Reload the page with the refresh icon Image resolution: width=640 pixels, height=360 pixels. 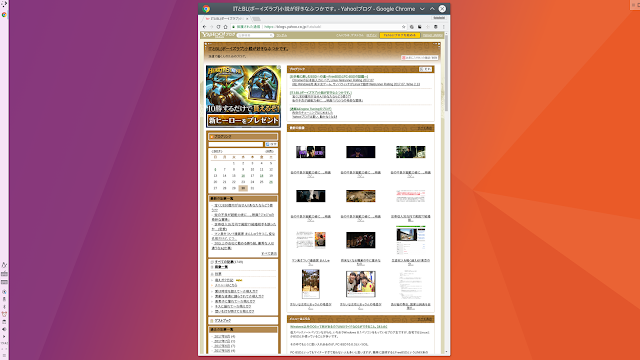[218, 27]
